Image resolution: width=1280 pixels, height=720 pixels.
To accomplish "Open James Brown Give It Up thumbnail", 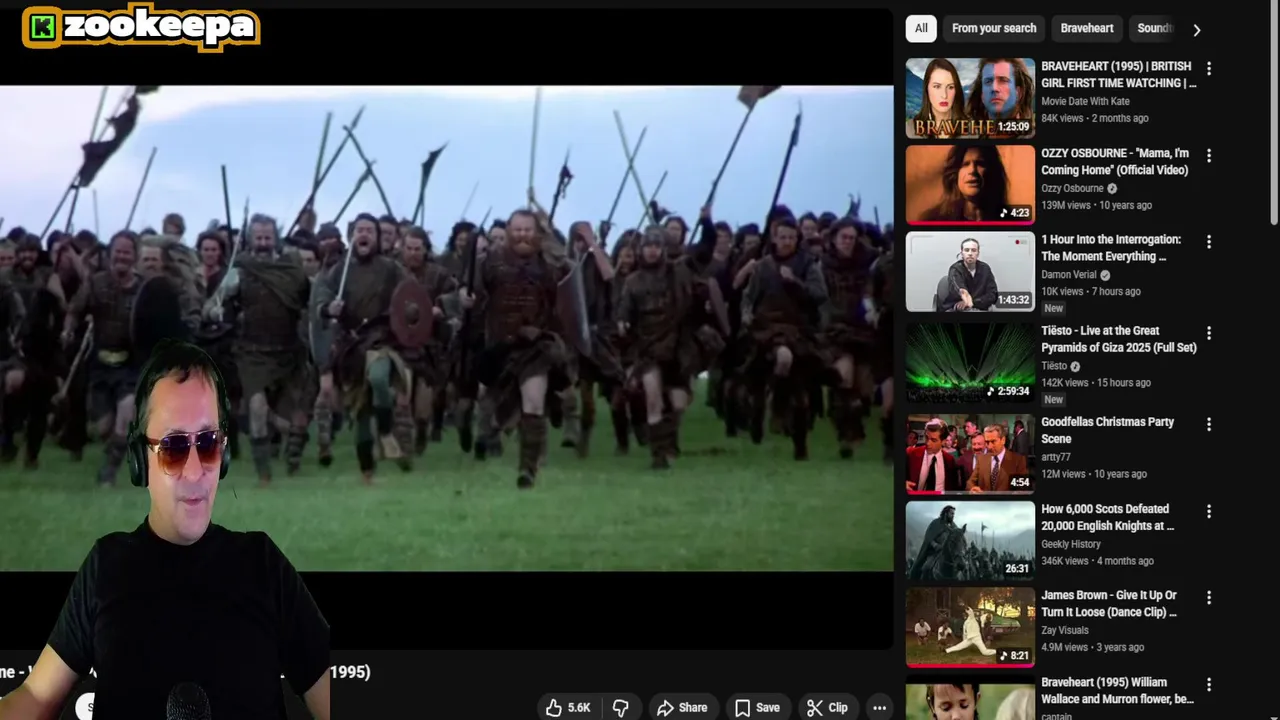I will coord(970,627).
